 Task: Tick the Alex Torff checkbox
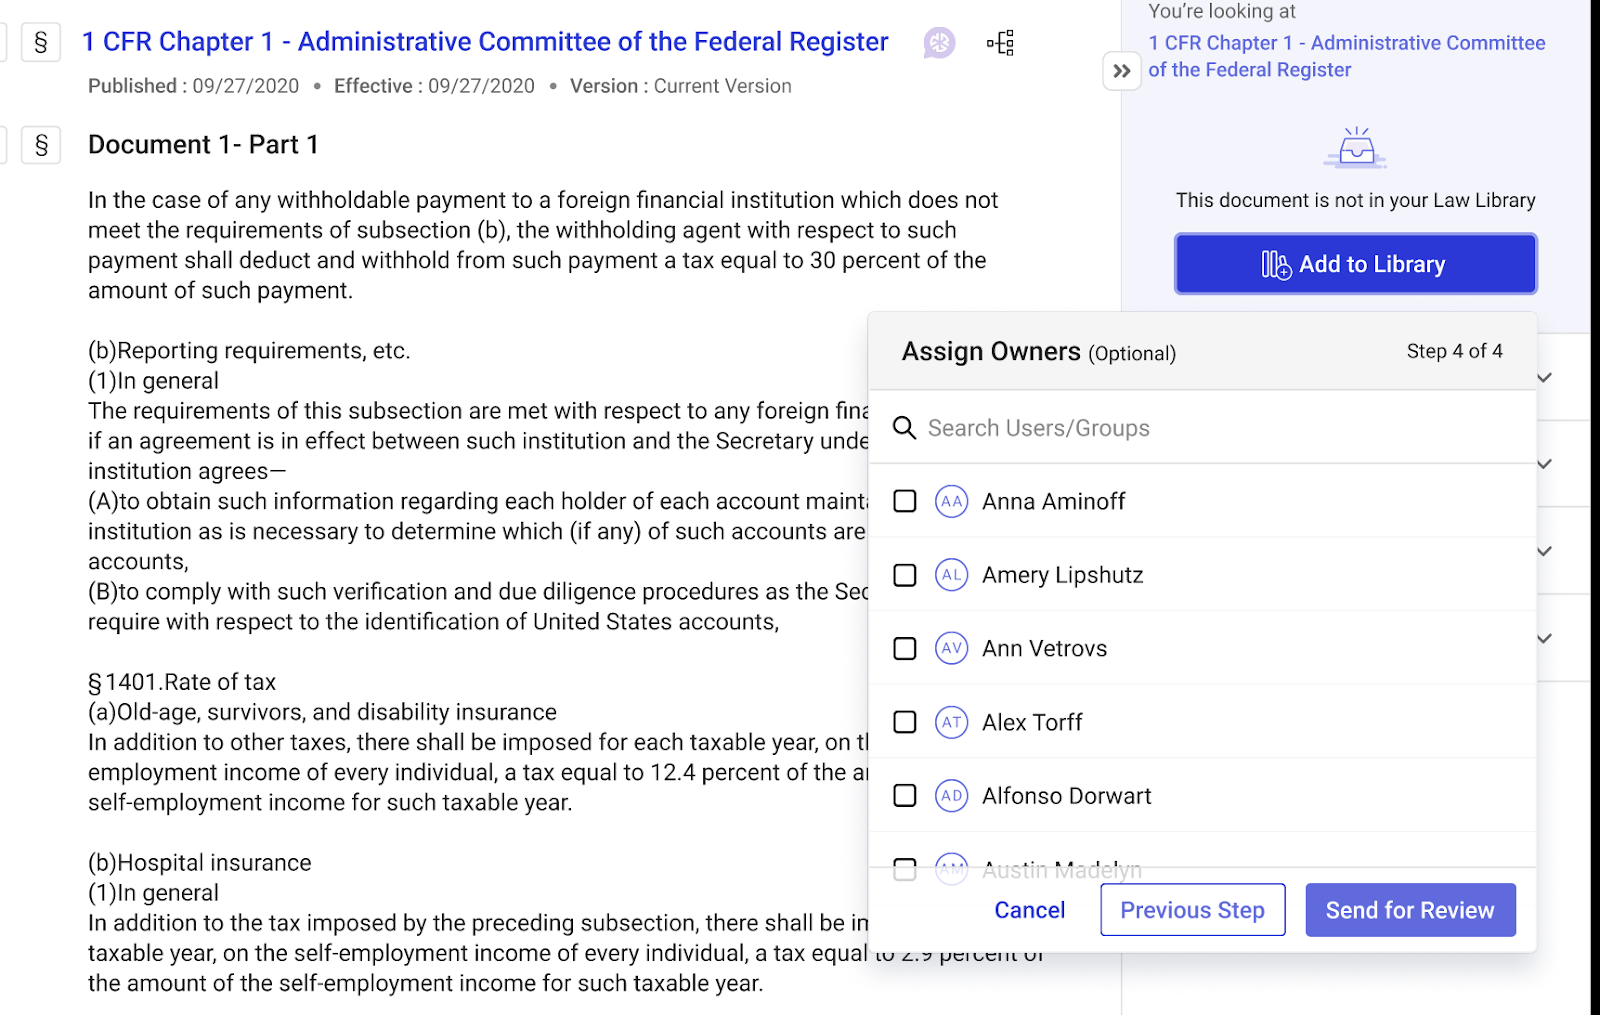(x=905, y=722)
